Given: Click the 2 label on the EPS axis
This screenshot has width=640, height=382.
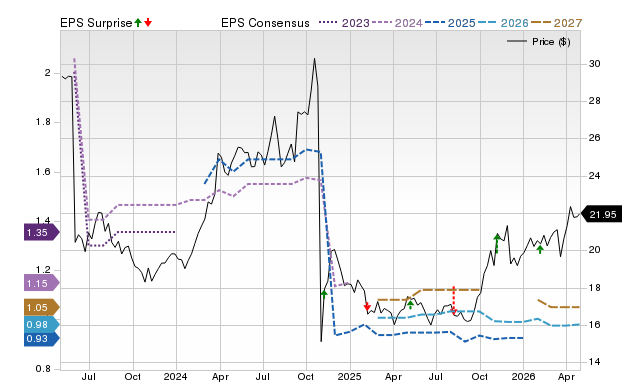Looking at the screenshot, I should point(48,73).
